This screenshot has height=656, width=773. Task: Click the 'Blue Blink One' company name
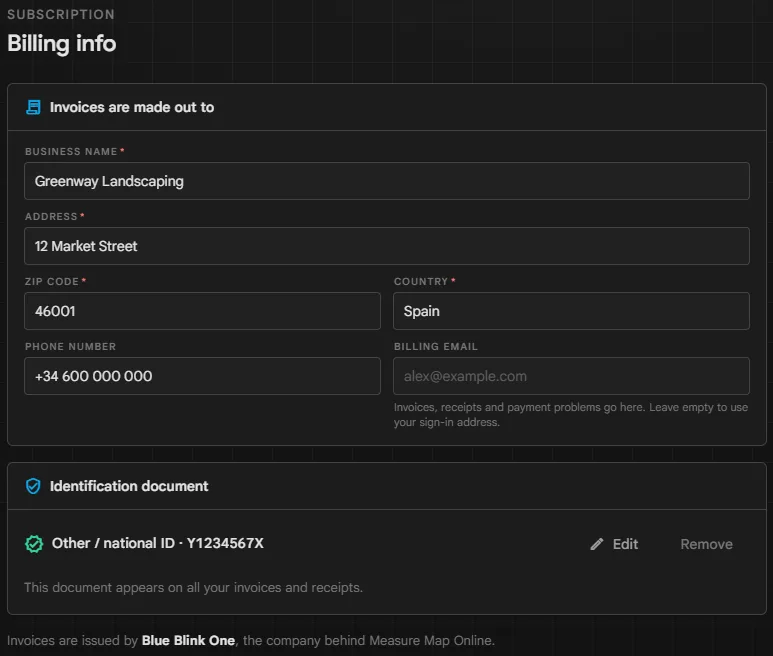pos(188,640)
